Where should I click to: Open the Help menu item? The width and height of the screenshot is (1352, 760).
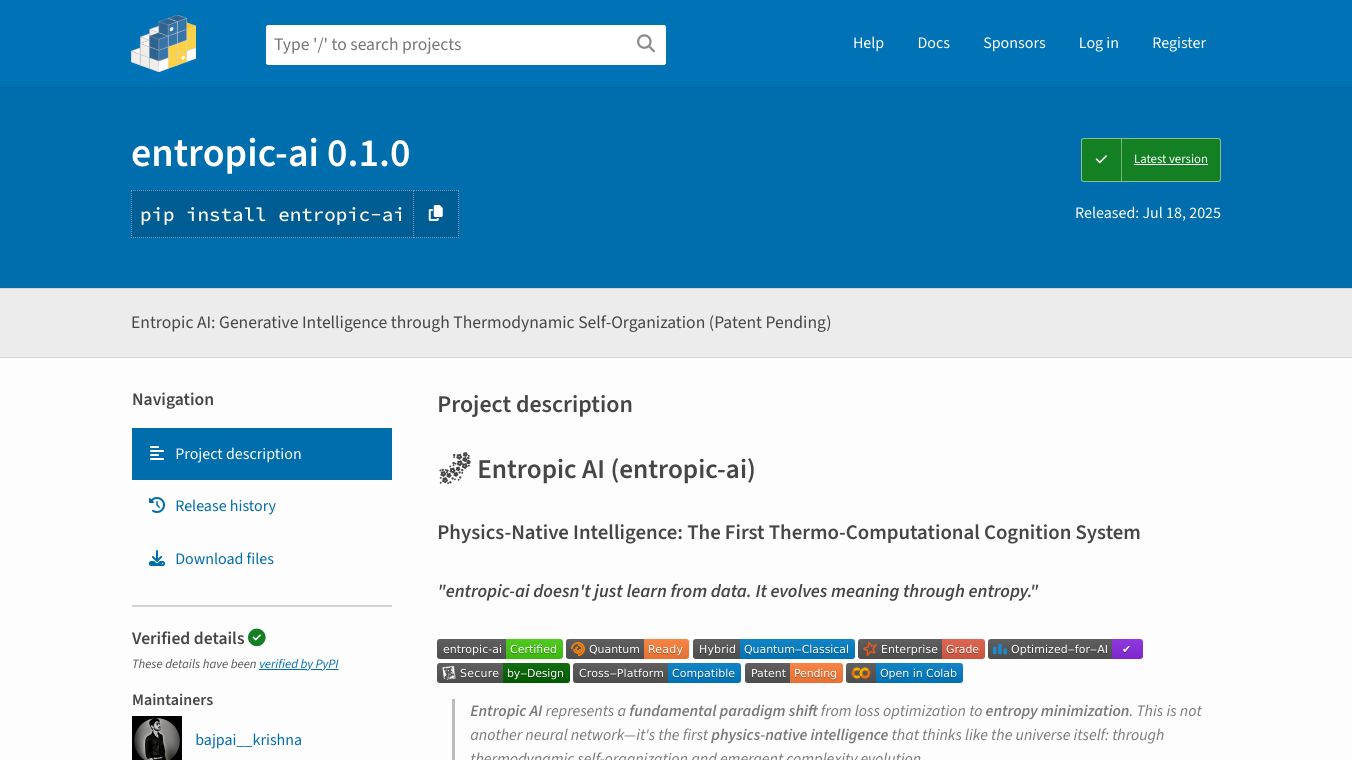pos(868,43)
